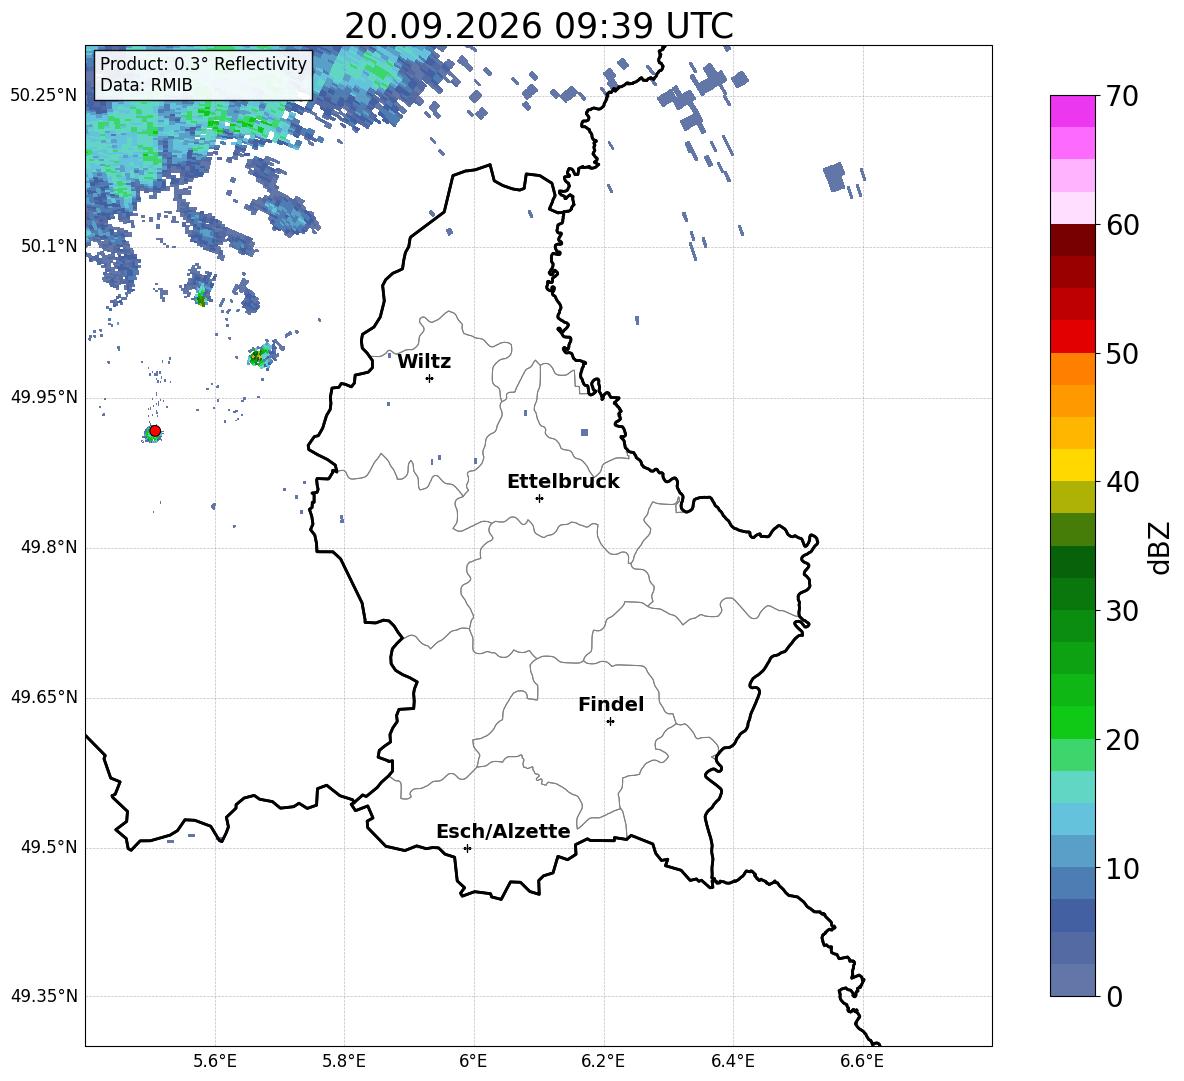The width and height of the screenshot is (1184, 1081).
Task: Click the blue 10 dBZ colorbar segment
Action: point(1072,852)
